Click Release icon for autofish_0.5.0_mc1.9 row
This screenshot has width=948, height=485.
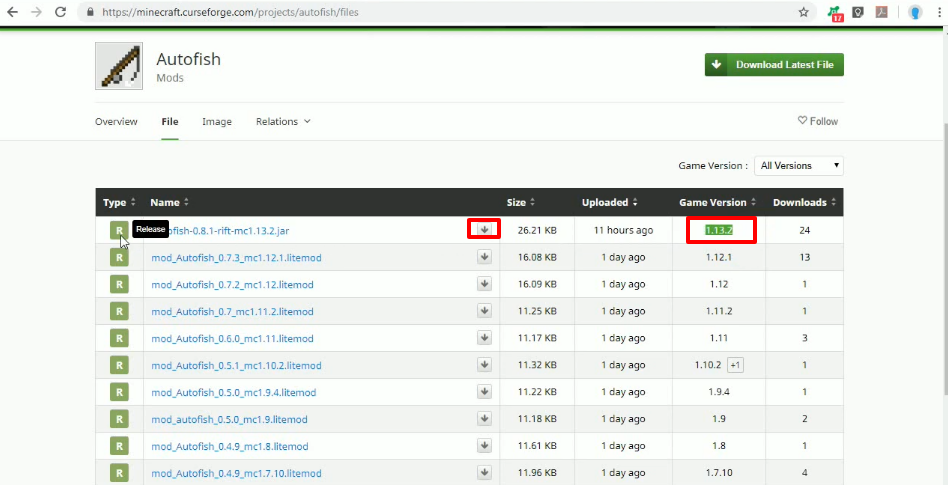[x=119, y=419]
